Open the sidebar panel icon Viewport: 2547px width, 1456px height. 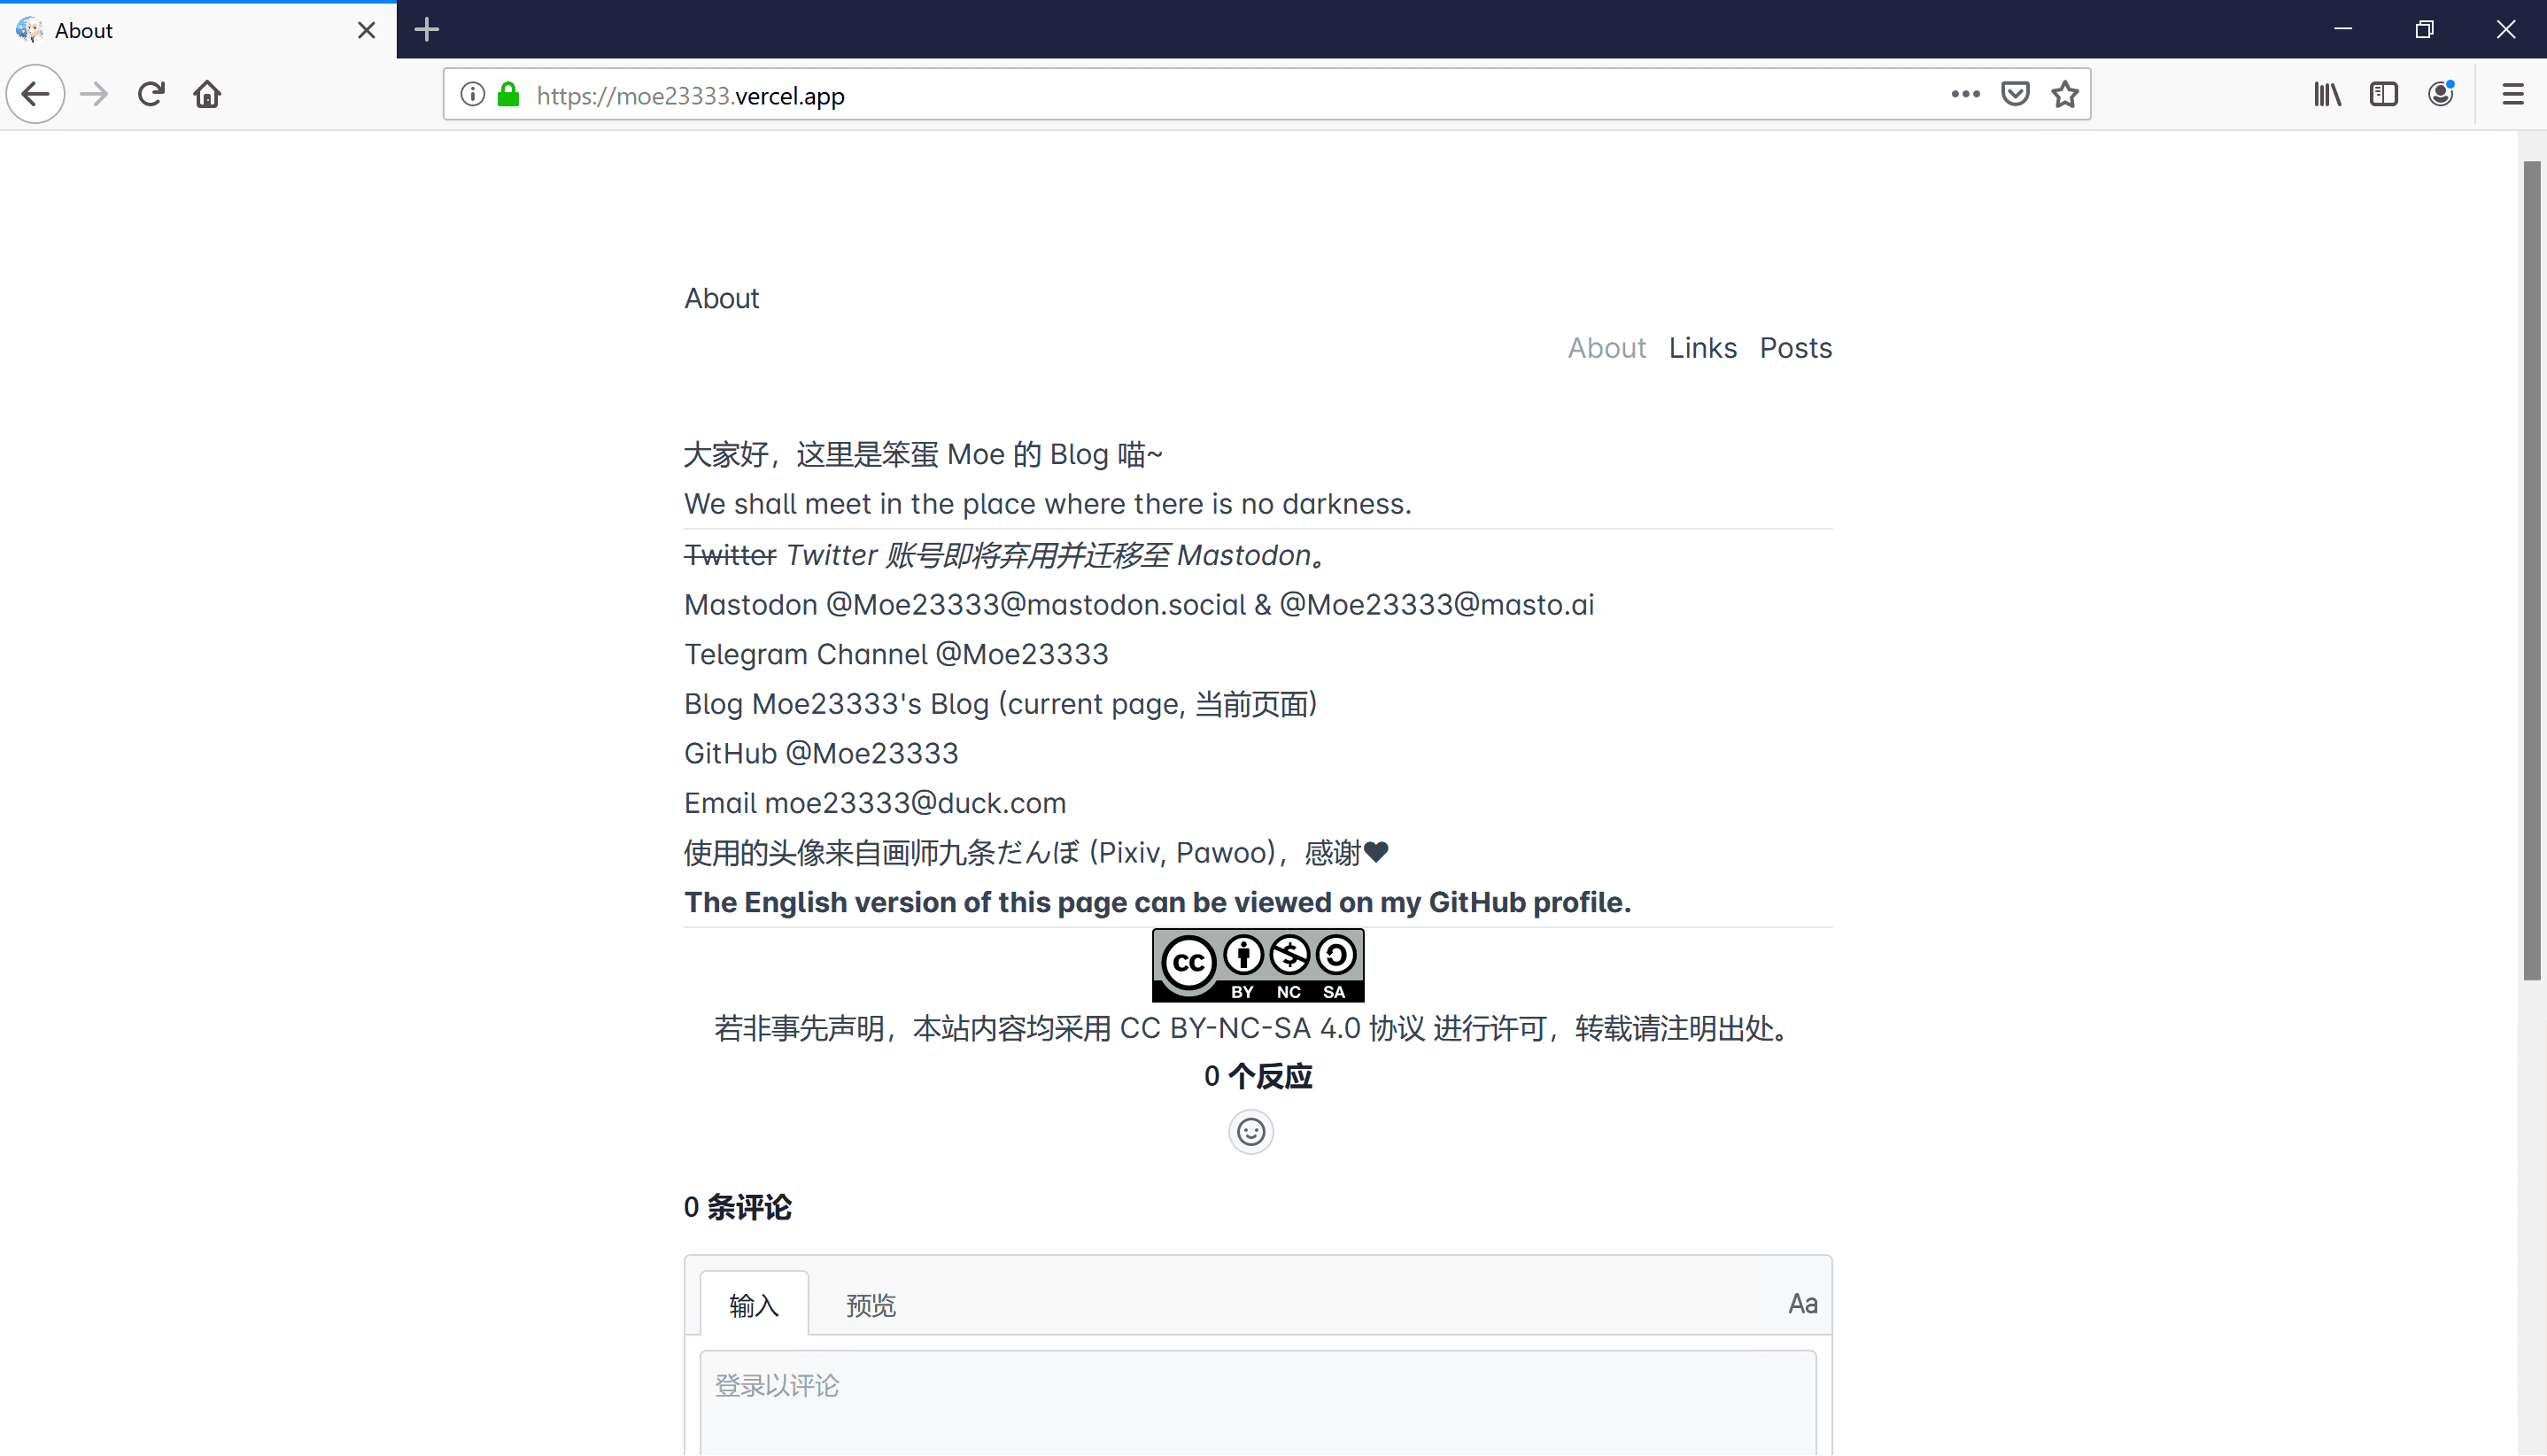[x=2384, y=93]
